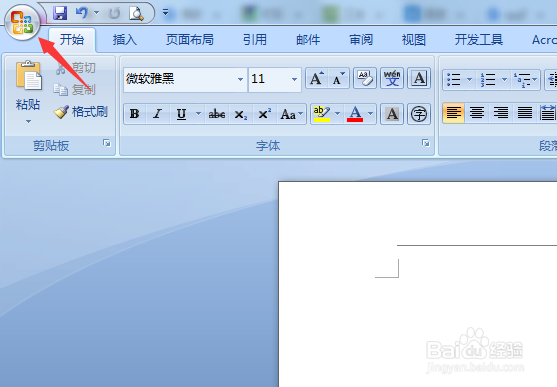Expand the 粘贴 options arrow
Screen dimensions: 557x387
tap(28, 122)
